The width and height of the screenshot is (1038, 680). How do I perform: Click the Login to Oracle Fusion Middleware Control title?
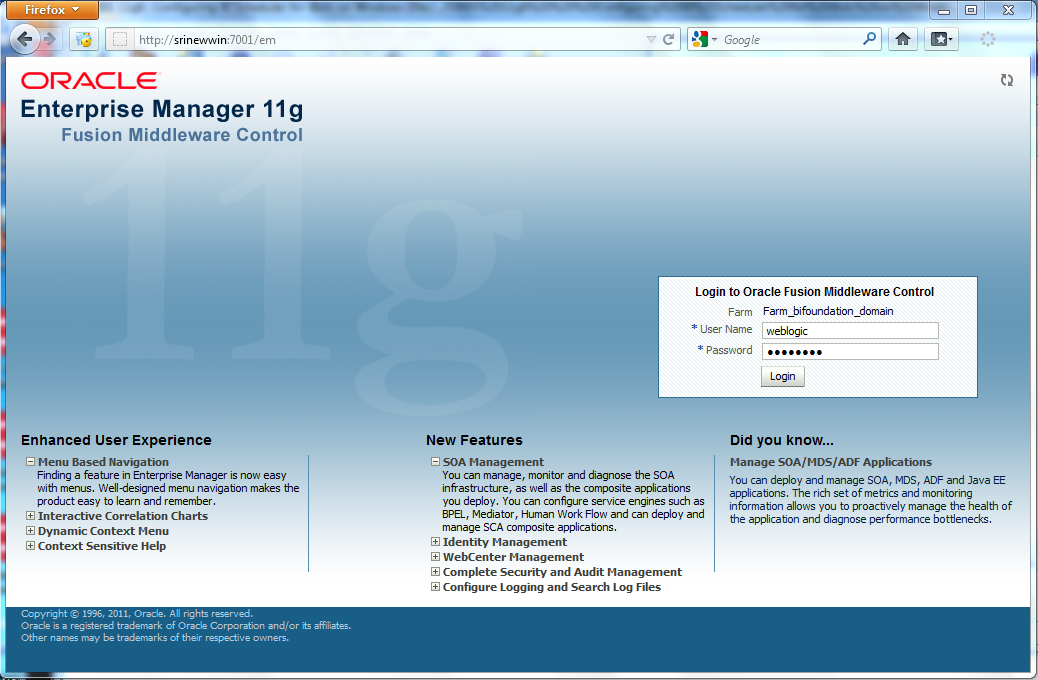pyautogui.click(x=814, y=292)
